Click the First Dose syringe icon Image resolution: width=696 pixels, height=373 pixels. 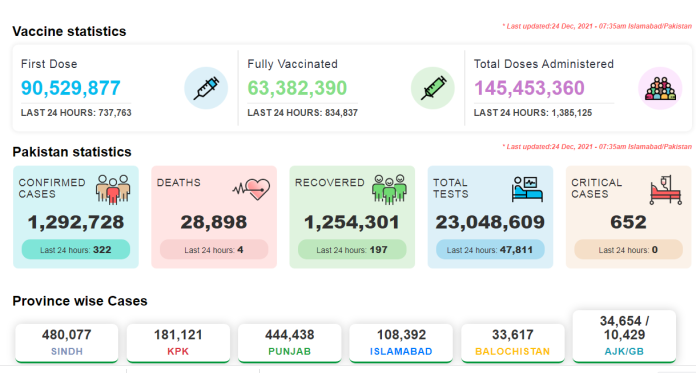point(206,88)
